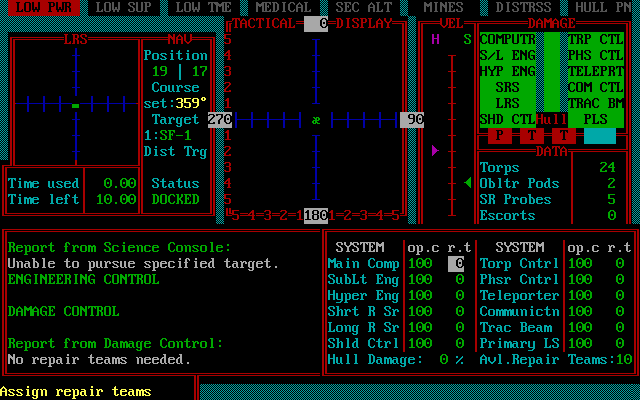This screenshot has width=640, height=400.
Task: Click the 180 heading marker
Action: [316, 216]
